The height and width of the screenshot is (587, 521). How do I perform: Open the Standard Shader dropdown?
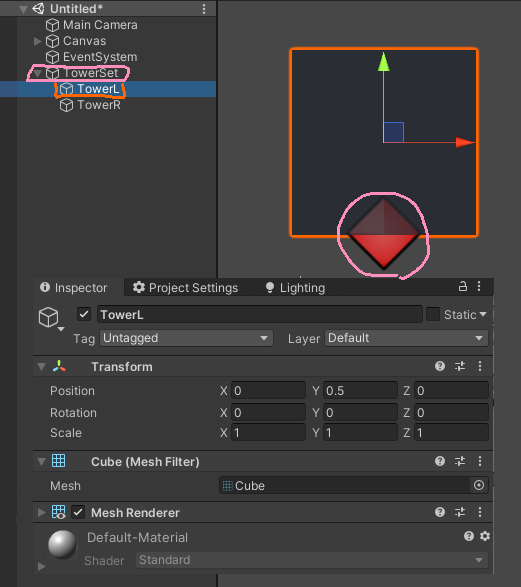point(312,560)
